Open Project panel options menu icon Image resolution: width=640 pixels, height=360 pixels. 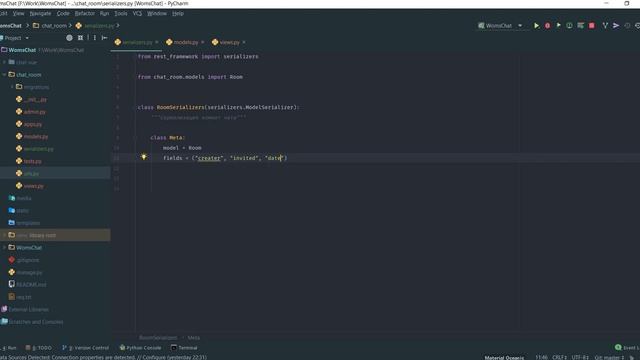click(95, 38)
